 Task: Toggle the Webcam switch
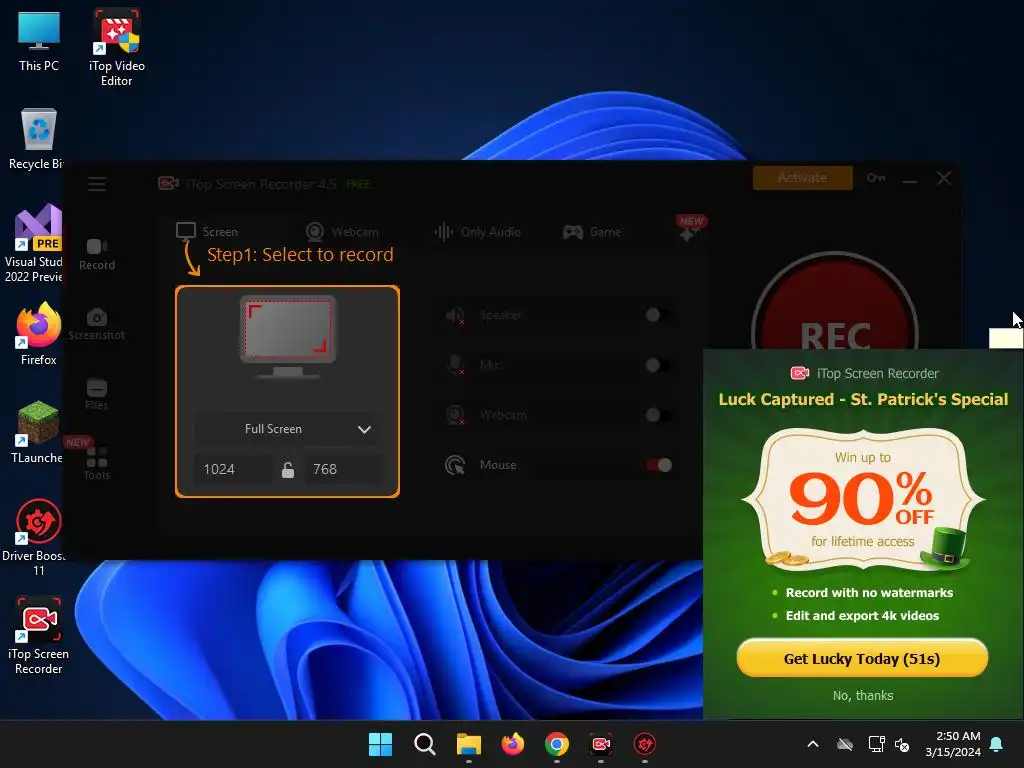658,415
